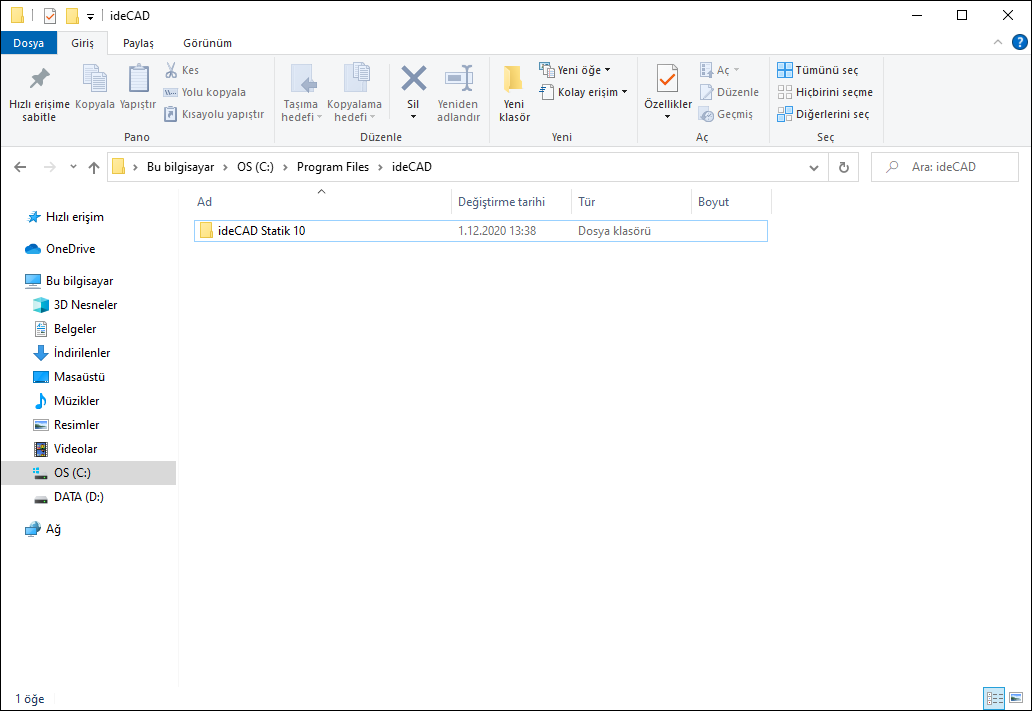The image size is (1032, 711).
Task: Switch to the Paylaş tab
Action: pos(138,43)
